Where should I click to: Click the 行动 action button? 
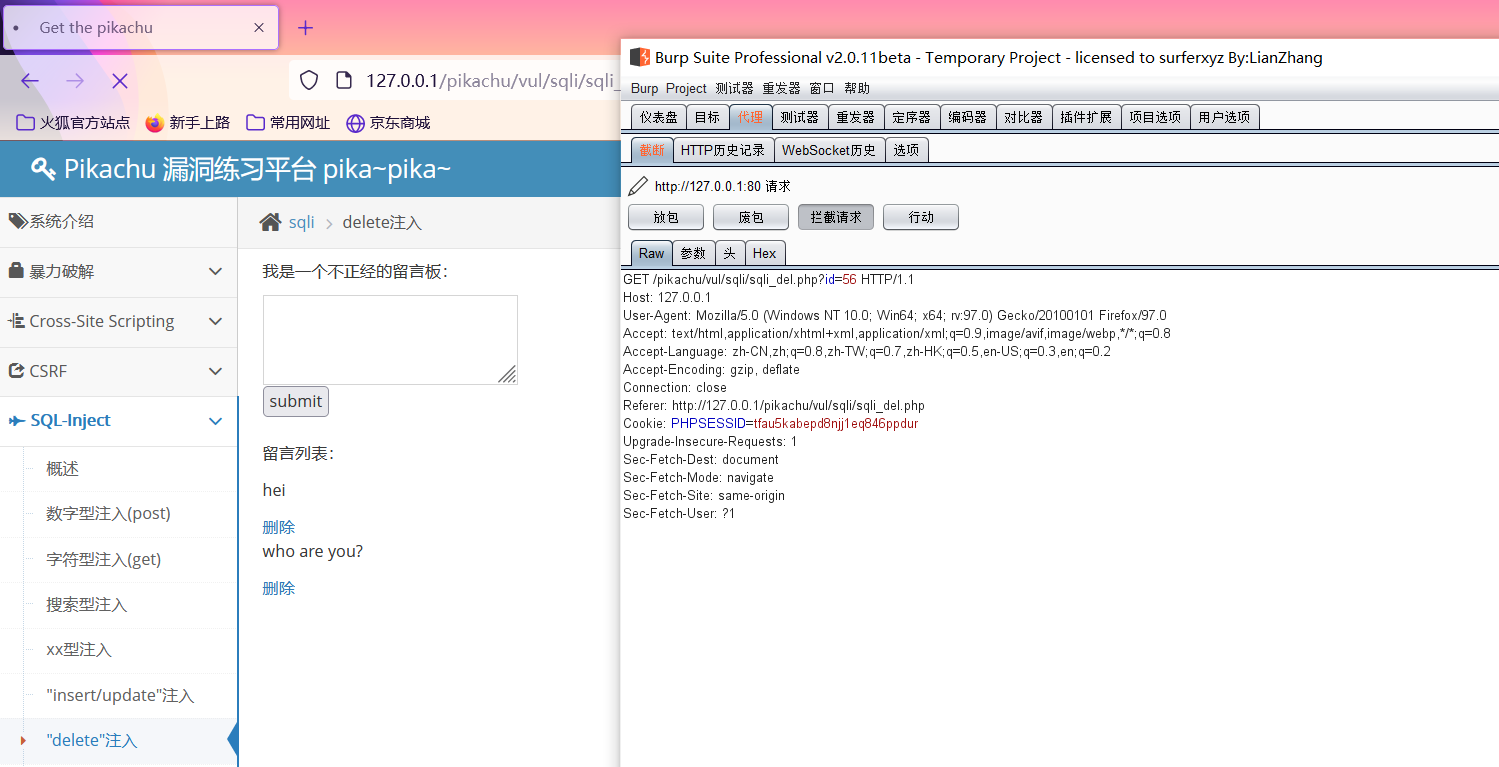coord(921,217)
